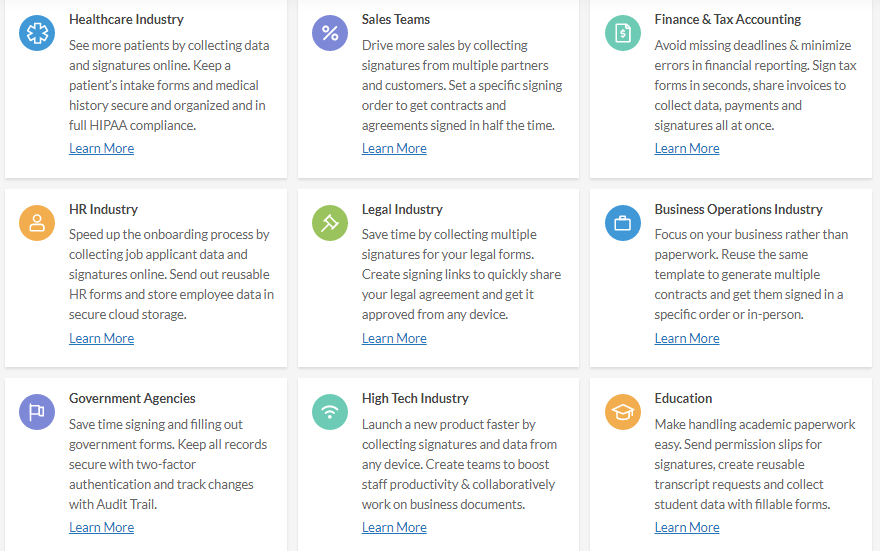
Task: Open Learn More for Business Operations Industry
Action: 687,338
